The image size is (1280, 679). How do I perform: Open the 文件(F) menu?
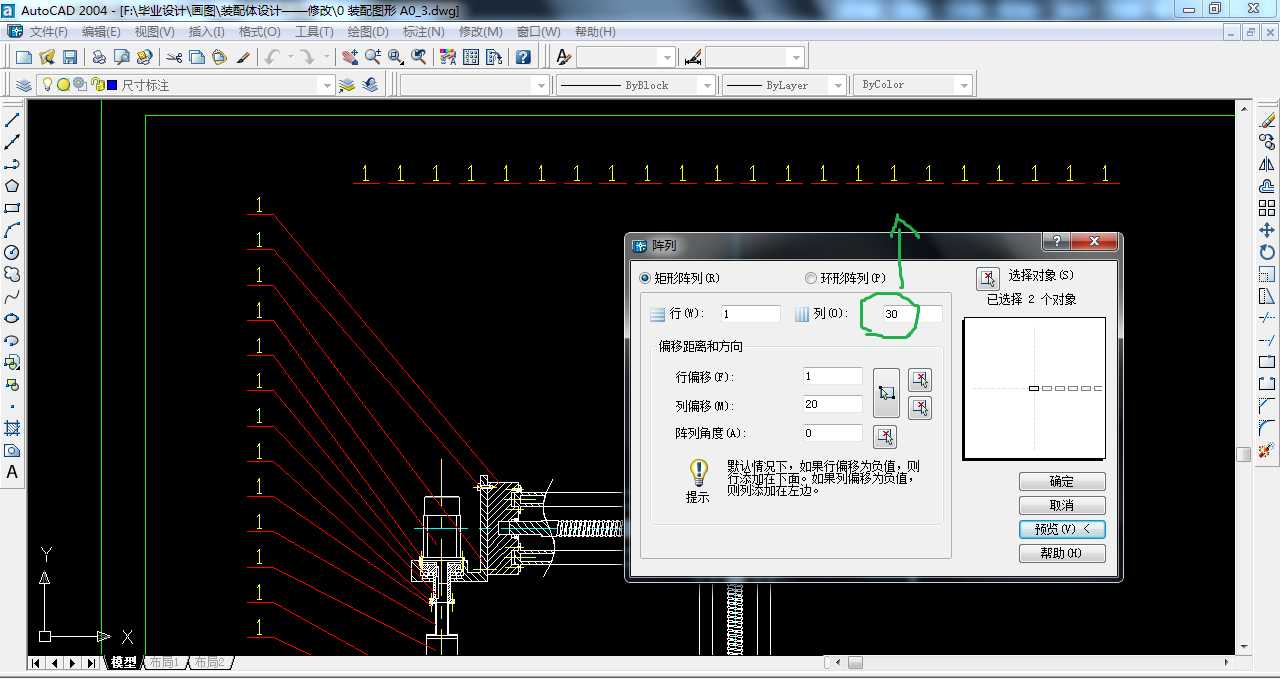point(48,32)
